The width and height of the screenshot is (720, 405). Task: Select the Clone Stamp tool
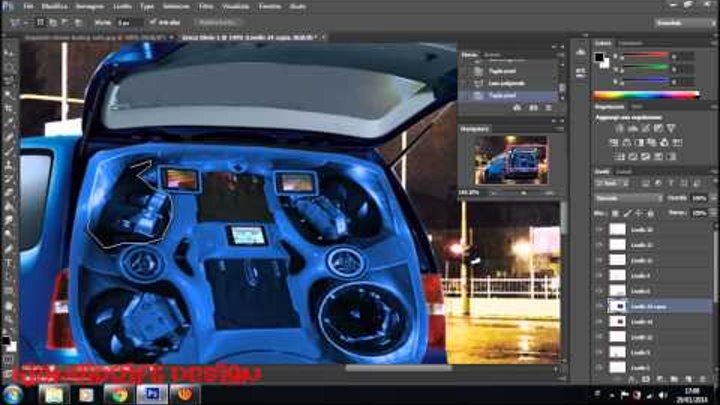[9, 164]
